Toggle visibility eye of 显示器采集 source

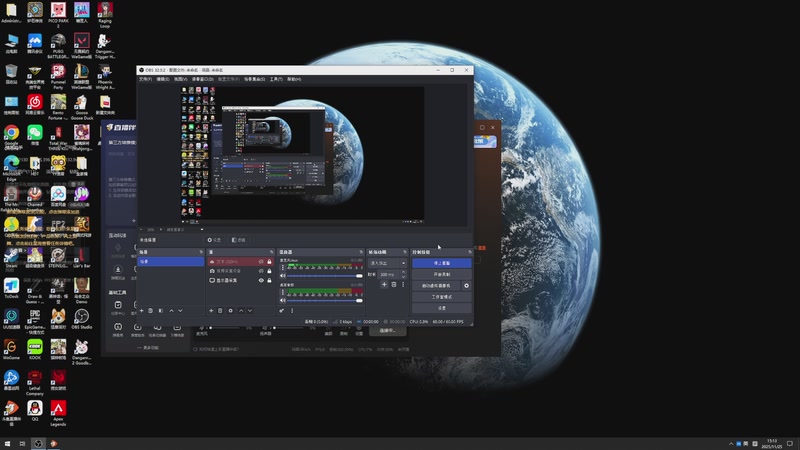click(x=261, y=281)
